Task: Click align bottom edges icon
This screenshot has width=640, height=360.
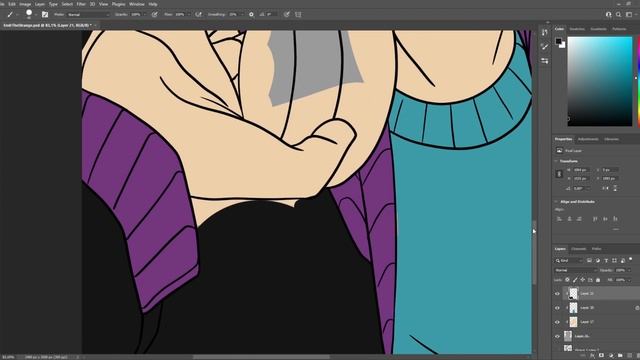Action: point(615,219)
